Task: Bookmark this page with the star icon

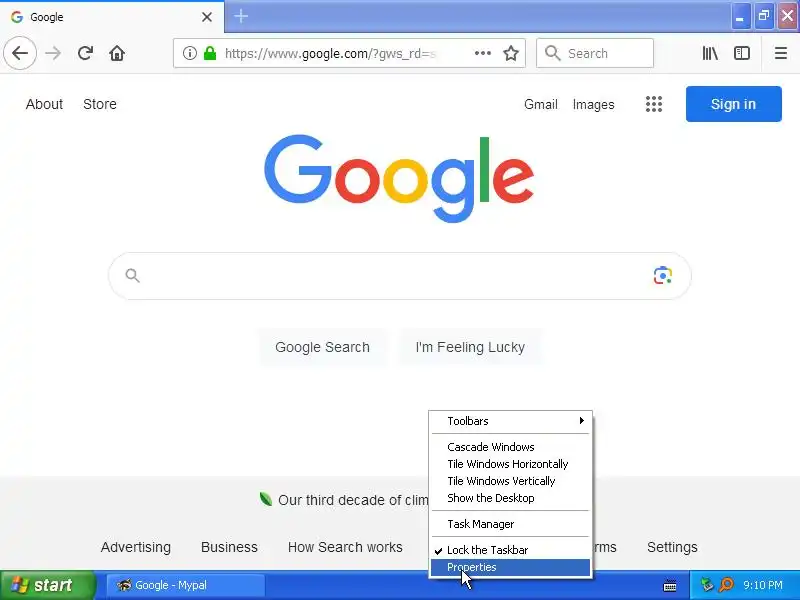Action: point(511,53)
